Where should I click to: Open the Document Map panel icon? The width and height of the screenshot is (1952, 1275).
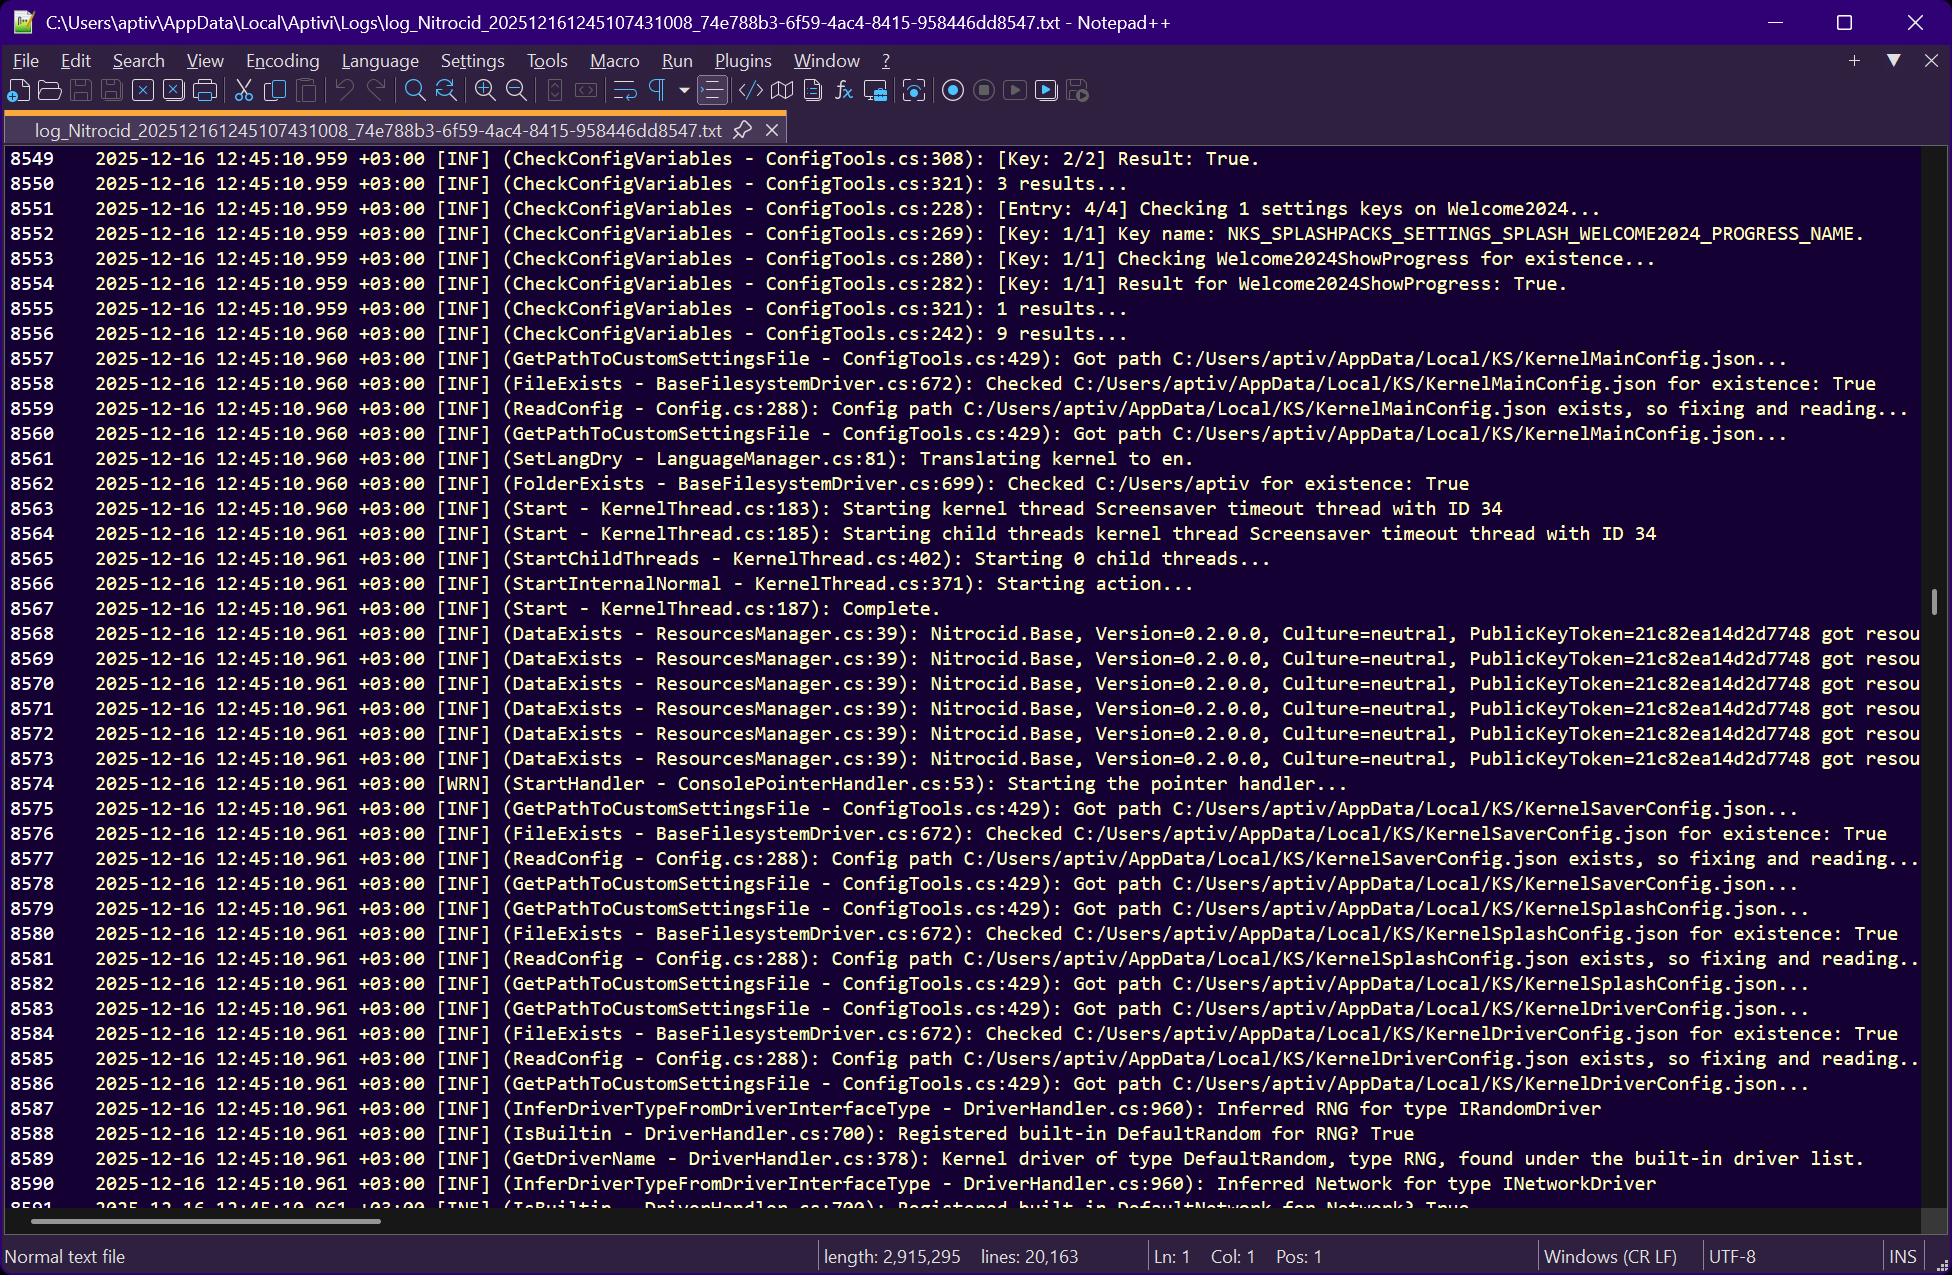[x=782, y=91]
